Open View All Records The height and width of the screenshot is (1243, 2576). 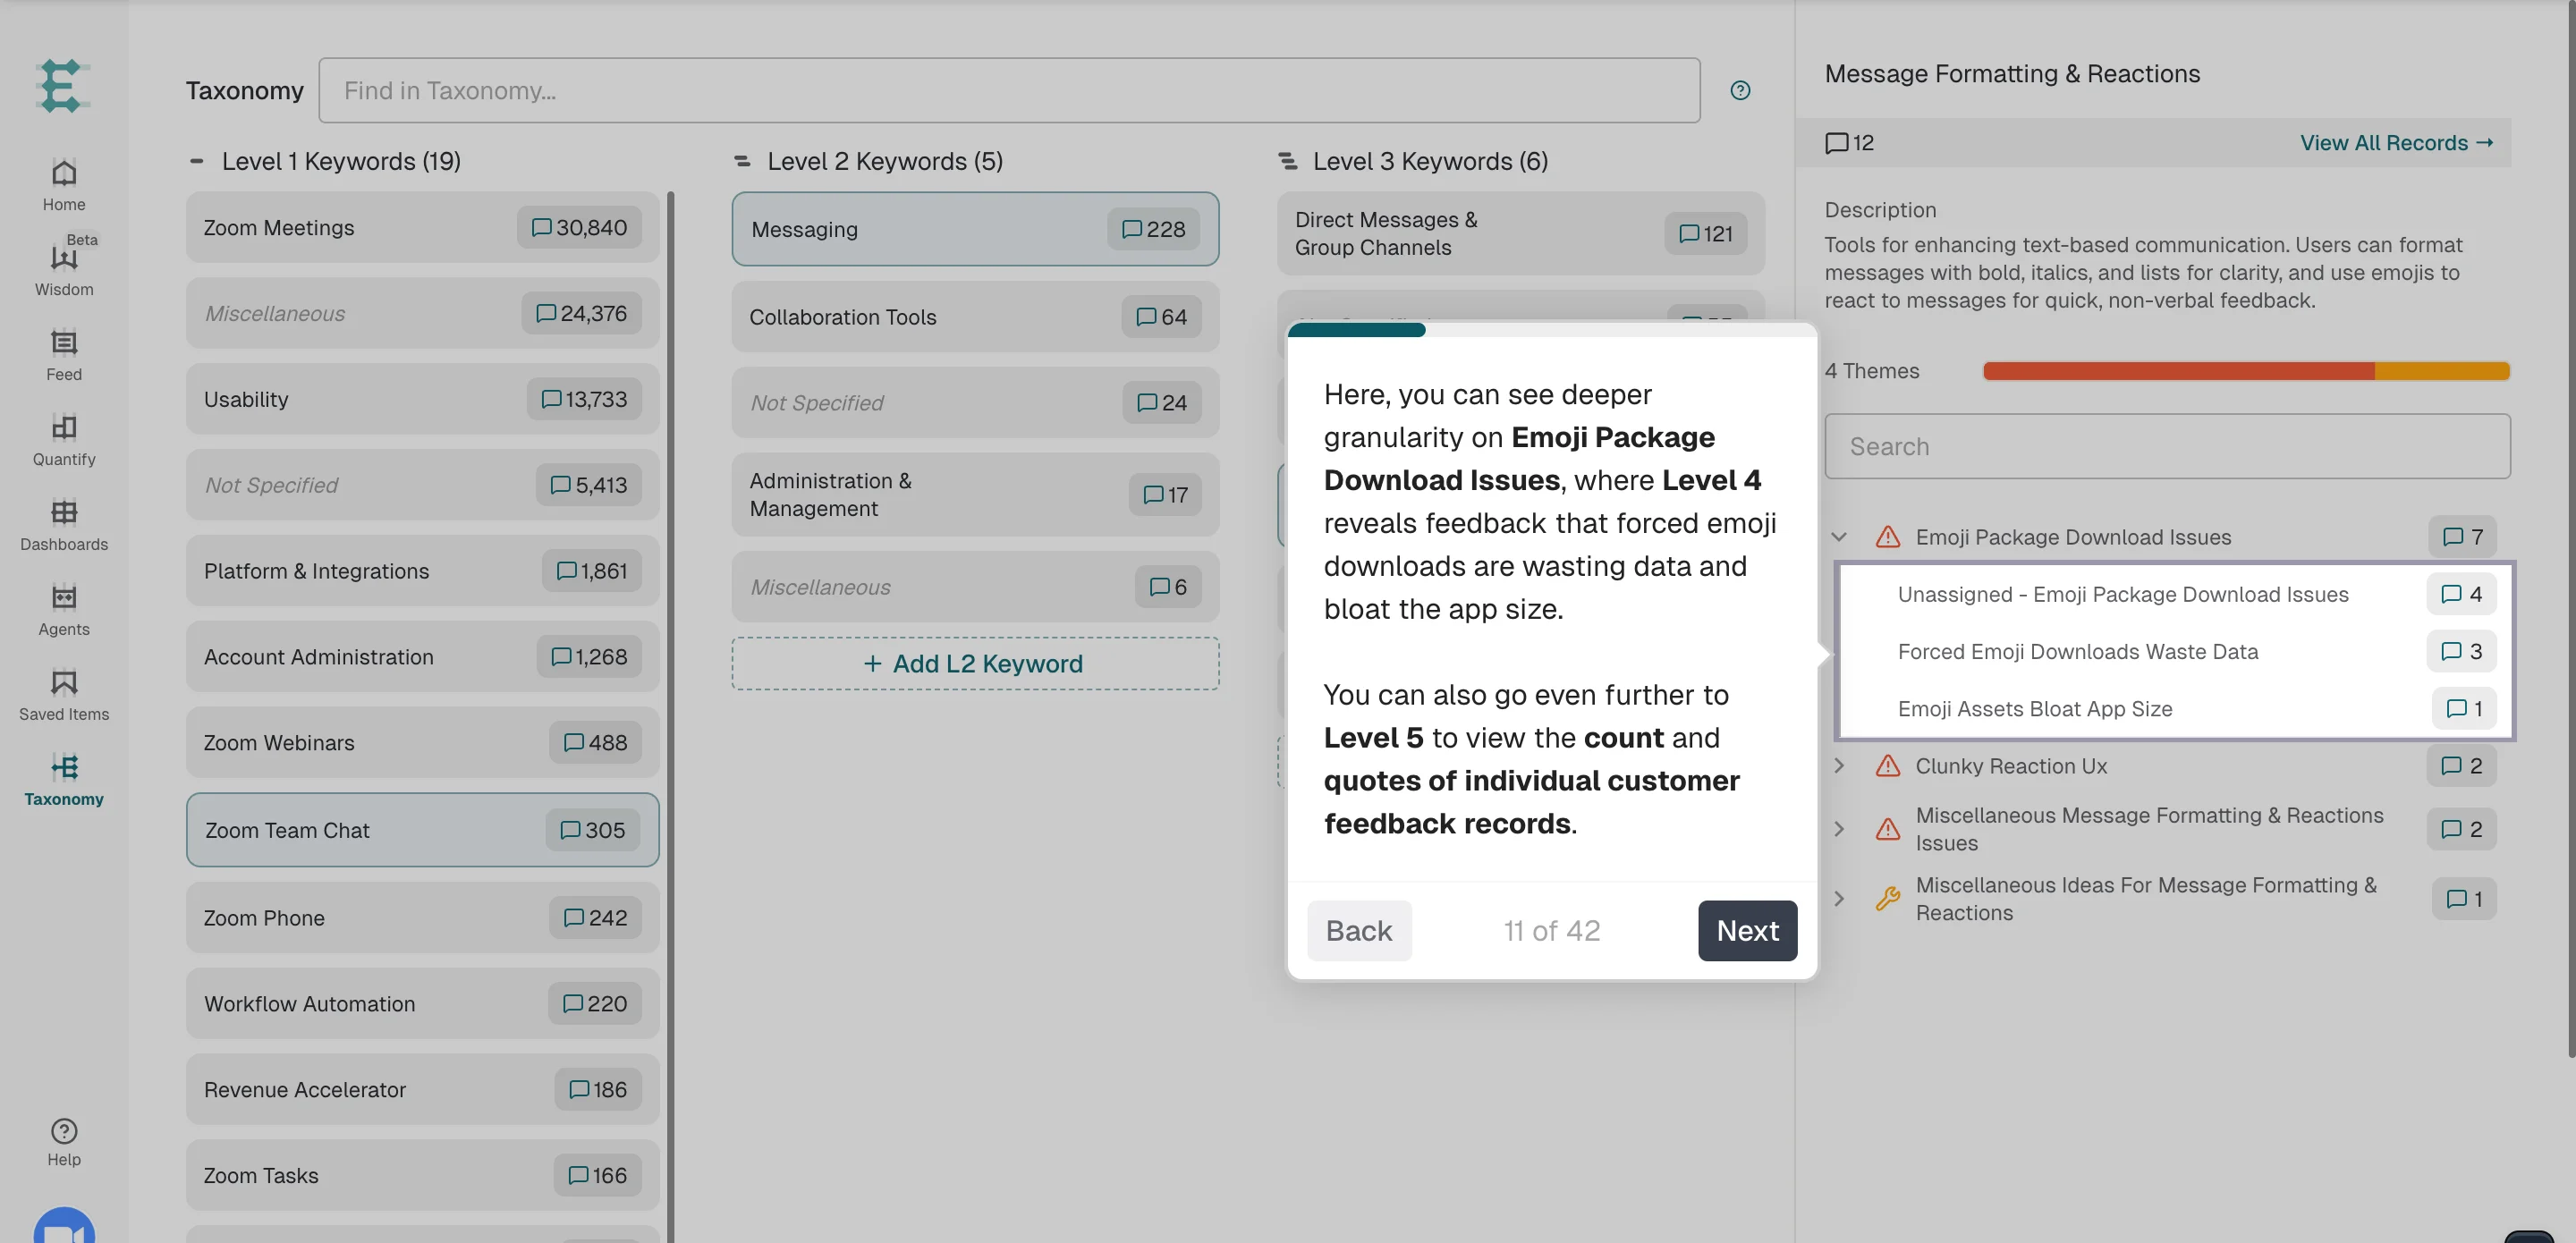click(x=2394, y=142)
